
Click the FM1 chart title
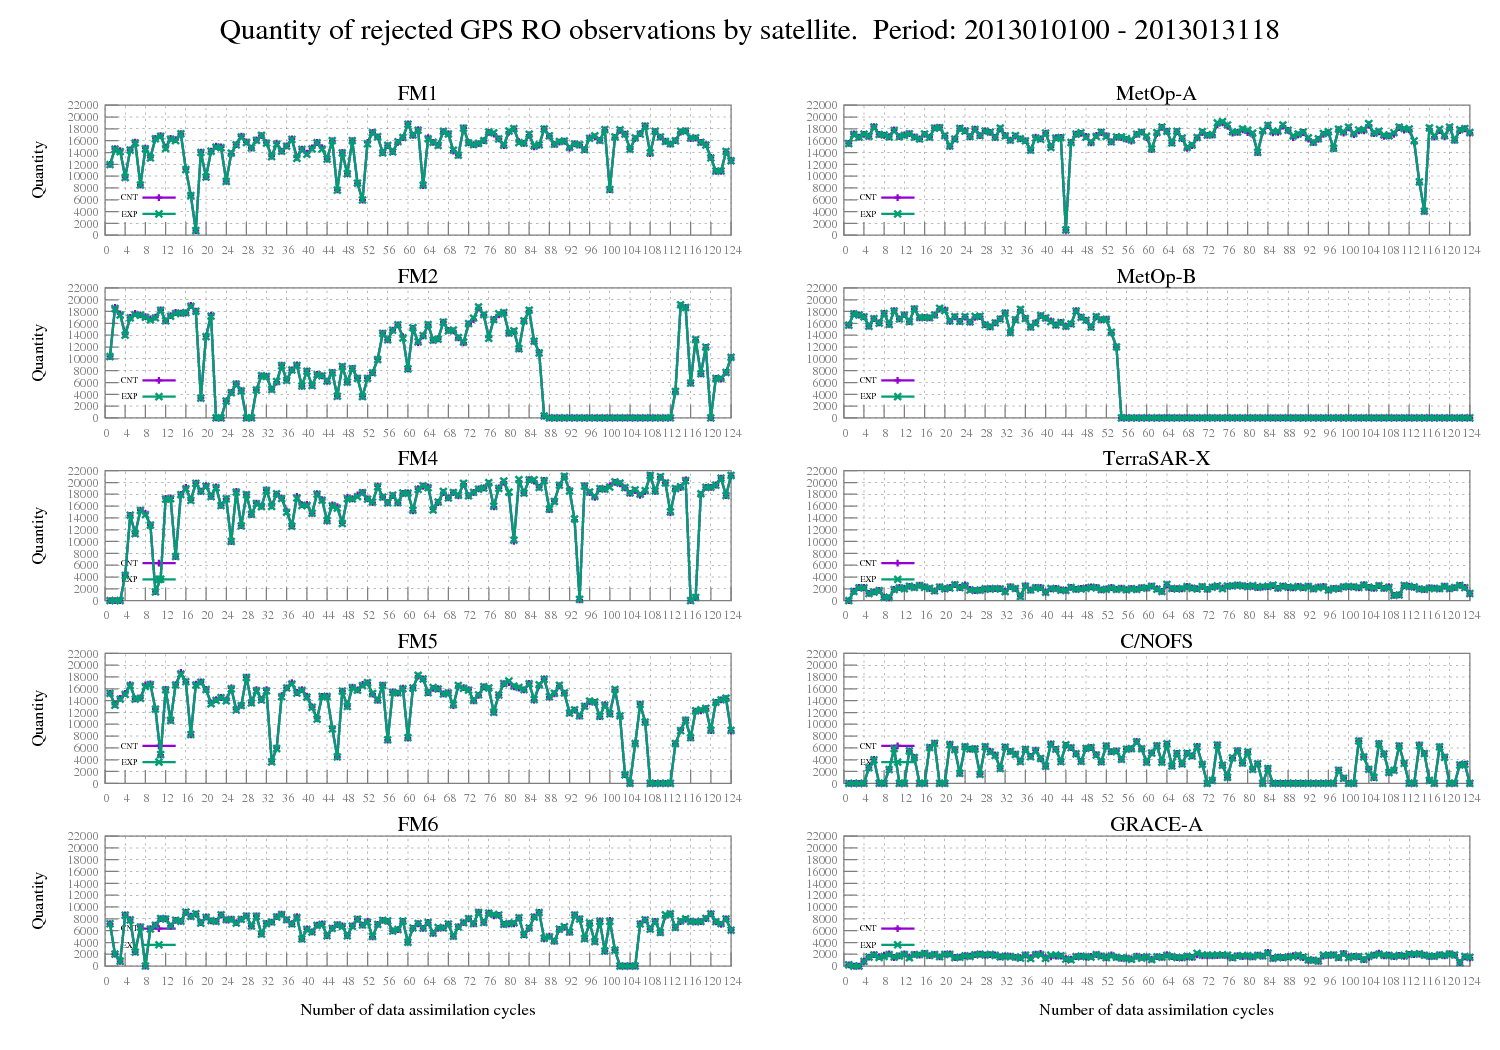coord(417,93)
